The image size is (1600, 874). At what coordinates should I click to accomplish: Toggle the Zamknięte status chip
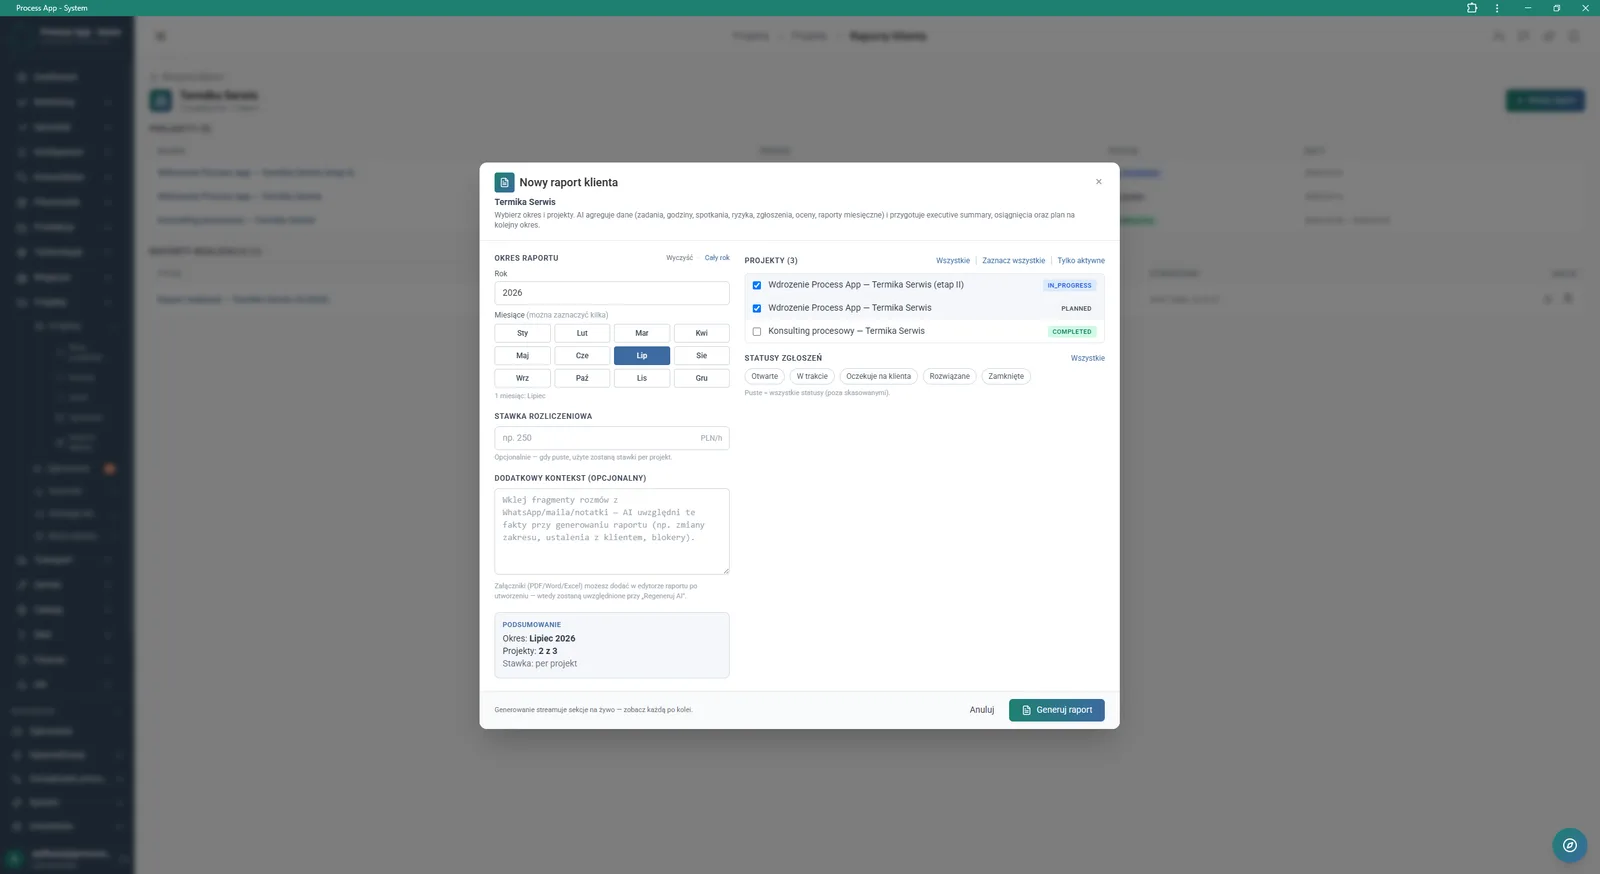point(1006,377)
